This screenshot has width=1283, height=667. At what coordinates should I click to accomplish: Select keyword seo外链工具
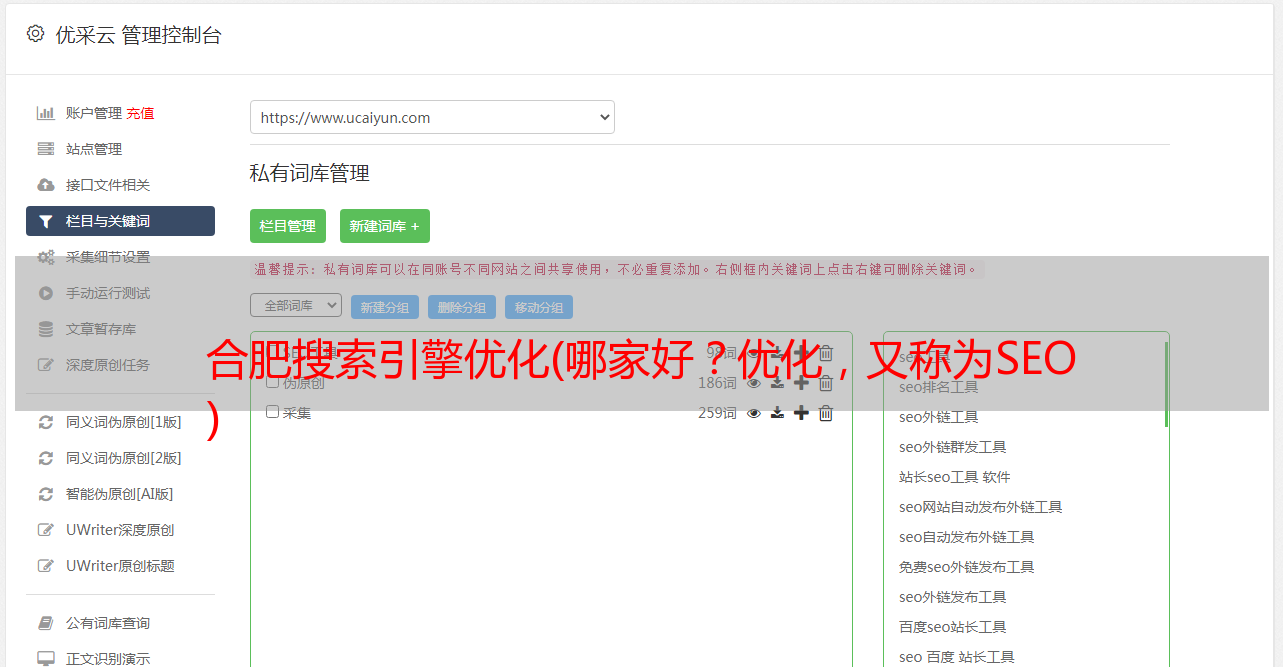coord(939,417)
